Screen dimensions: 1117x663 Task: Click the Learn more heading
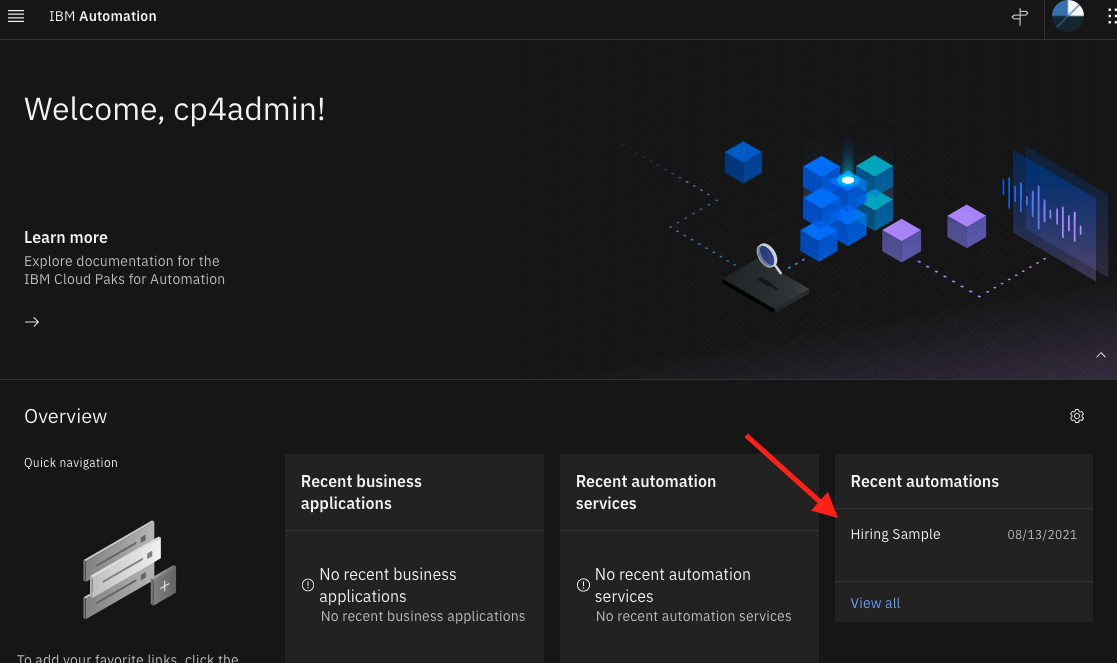[x=66, y=237]
